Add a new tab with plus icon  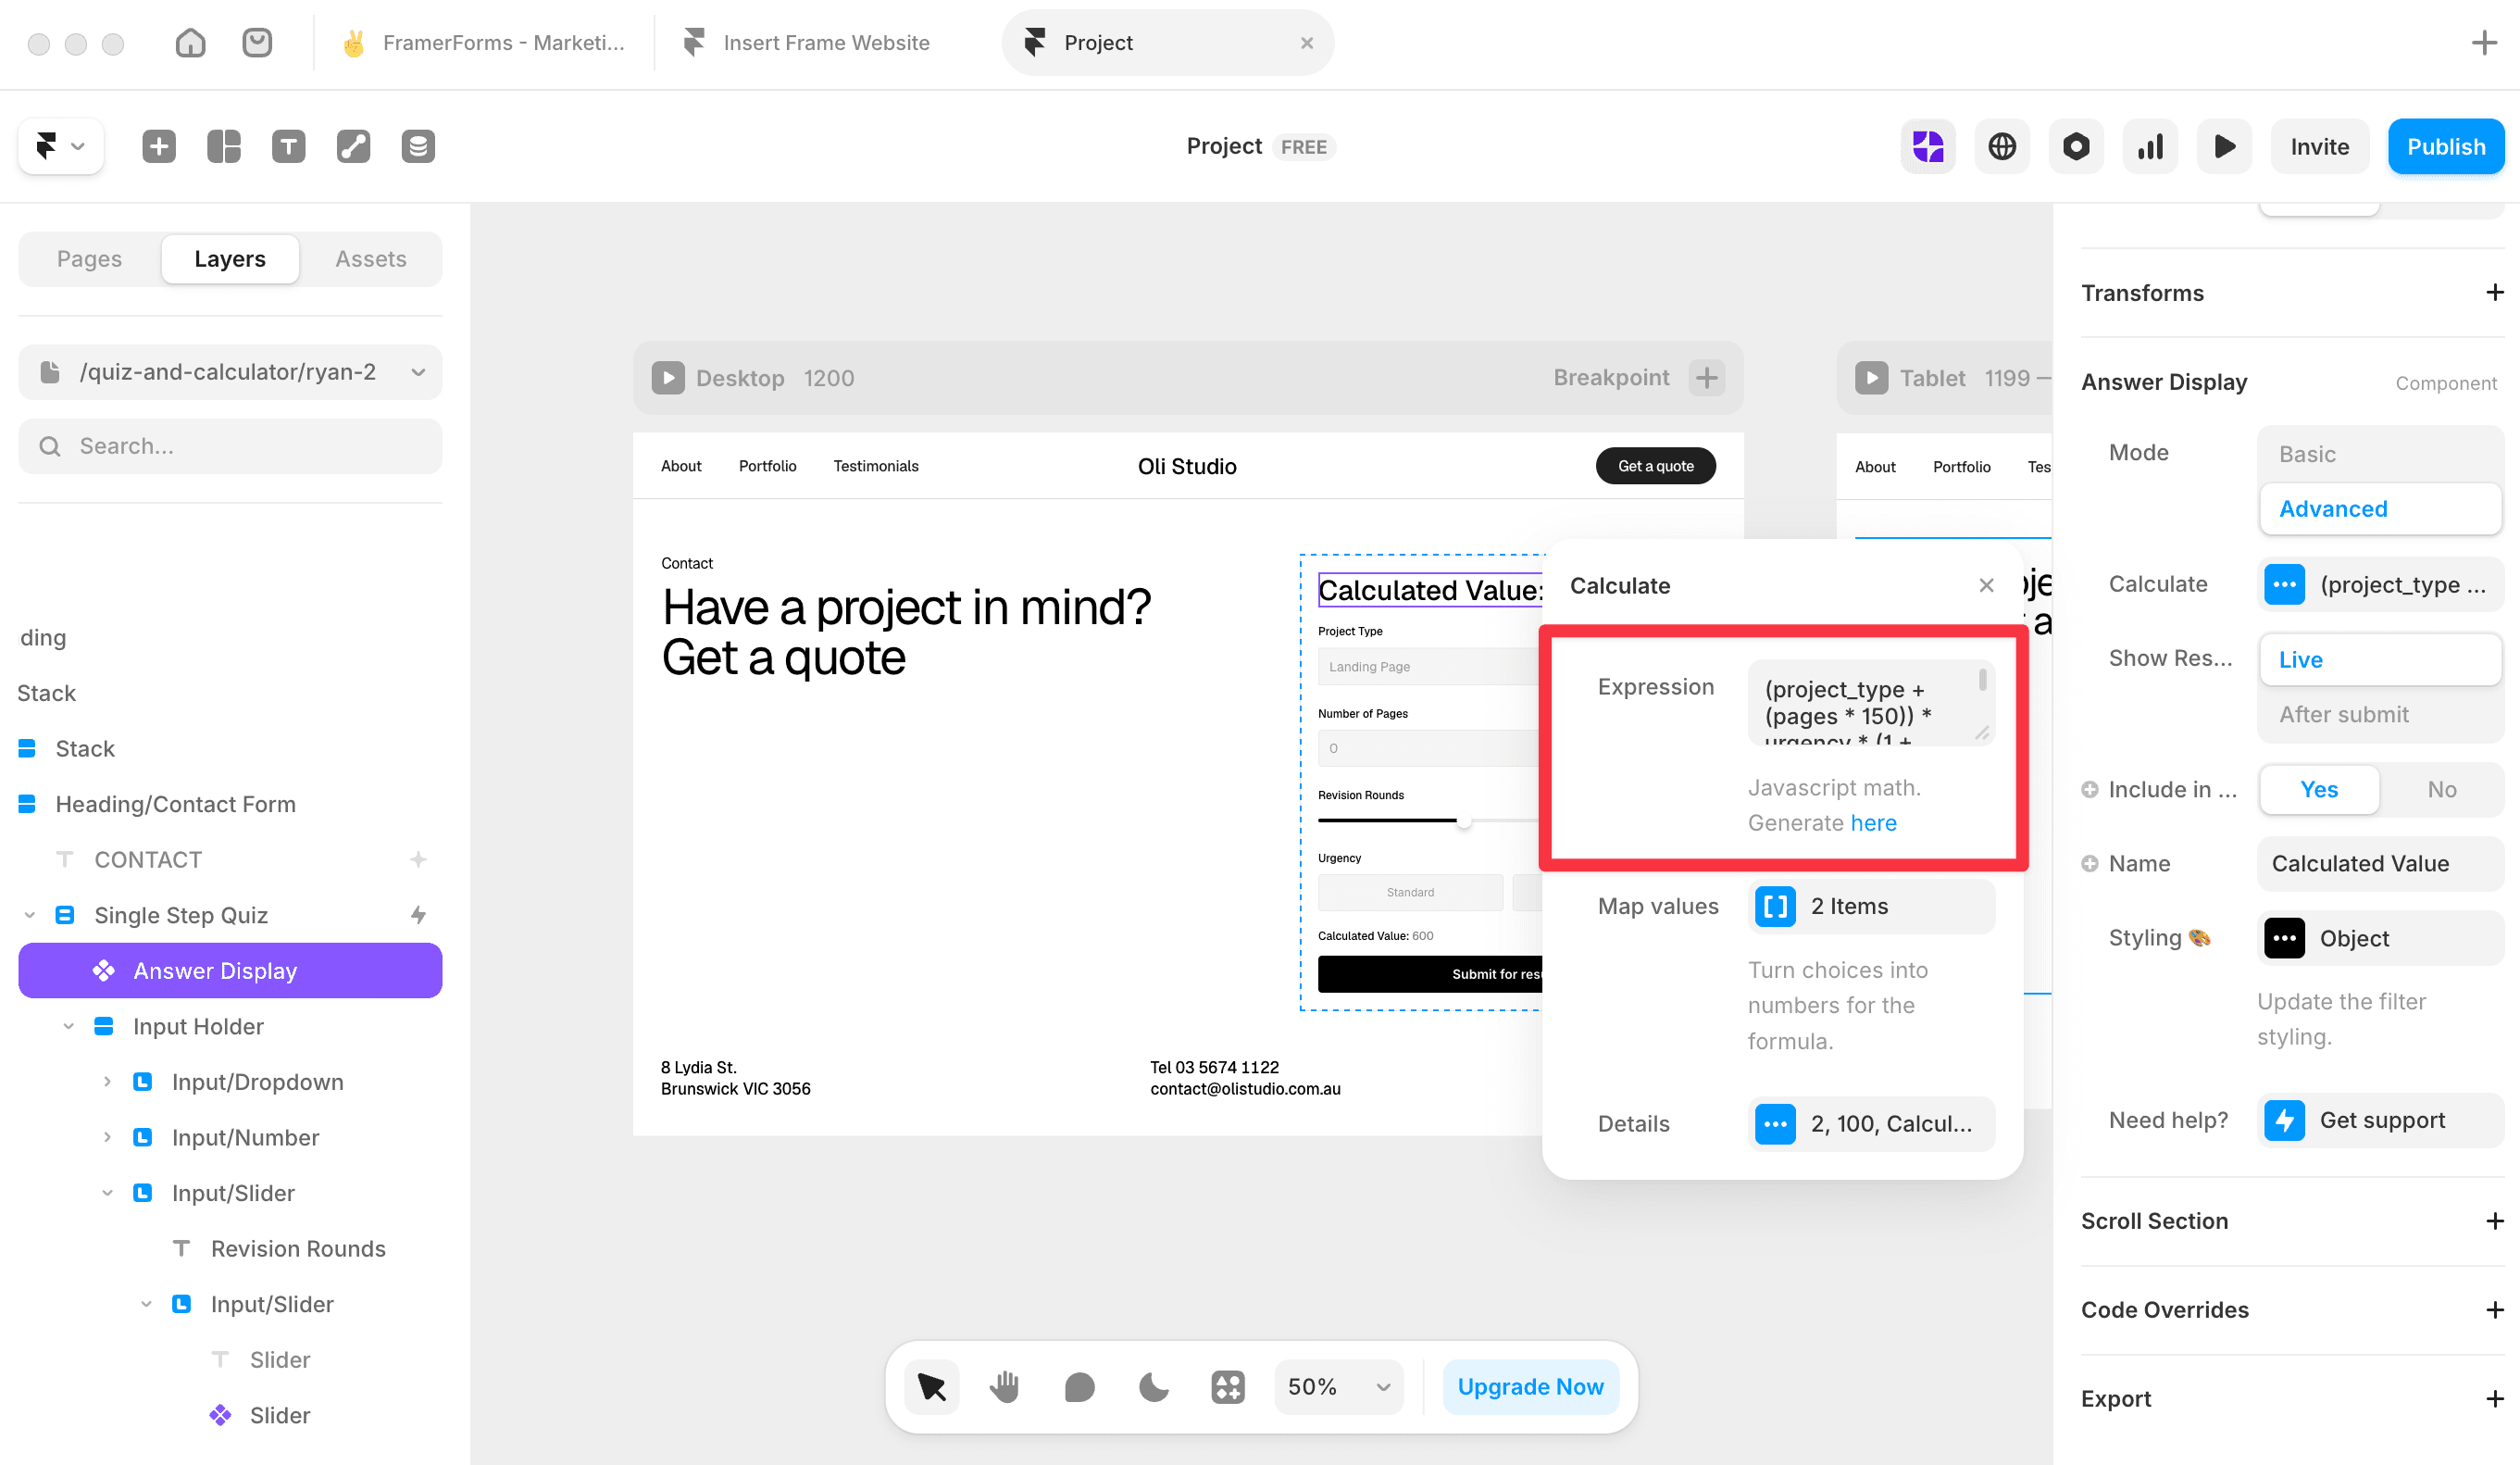(x=2484, y=43)
